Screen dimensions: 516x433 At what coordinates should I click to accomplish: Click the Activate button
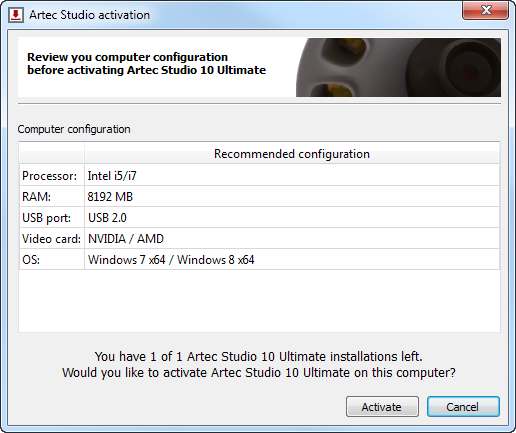click(x=382, y=407)
